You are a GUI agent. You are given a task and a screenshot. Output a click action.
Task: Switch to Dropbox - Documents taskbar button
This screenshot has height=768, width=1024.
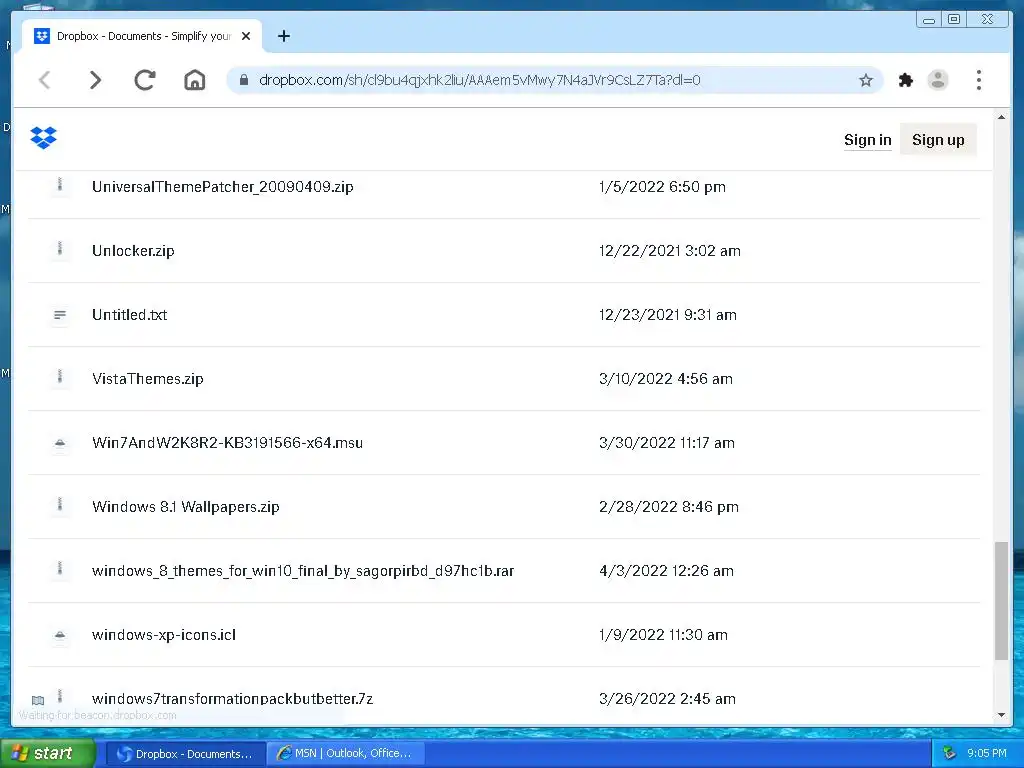[185, 754]
